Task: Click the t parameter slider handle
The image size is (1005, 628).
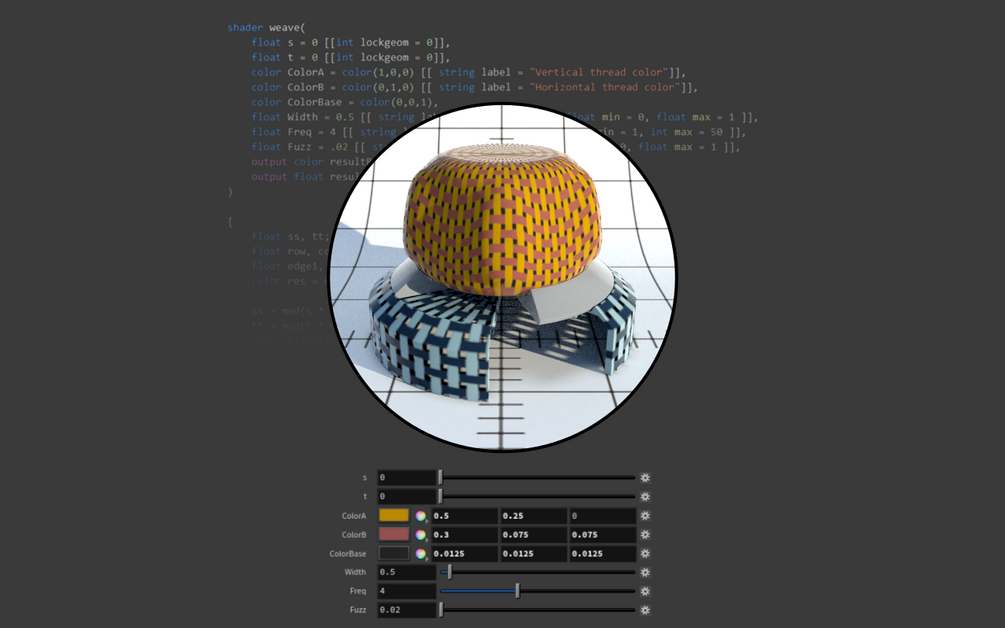Action: [440, 496]
